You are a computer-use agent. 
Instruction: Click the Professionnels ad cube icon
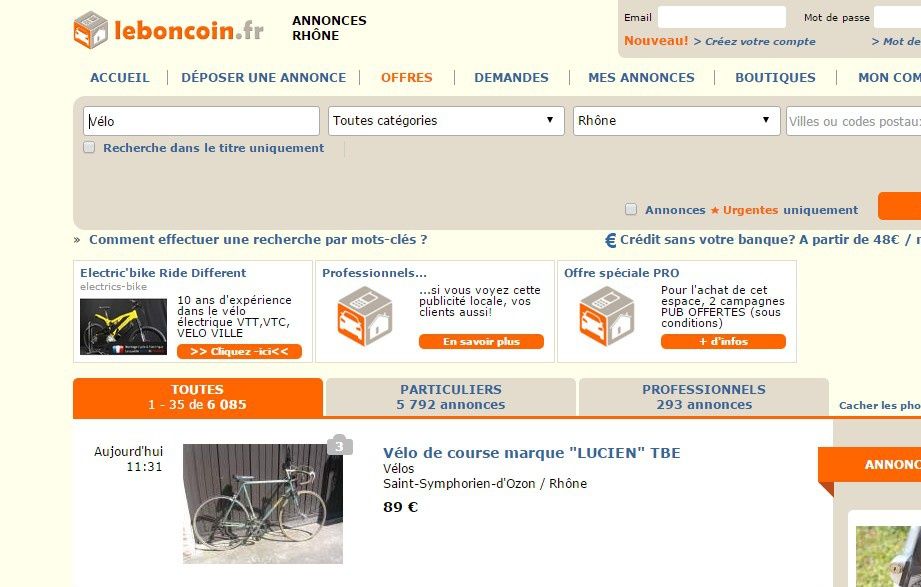pyautogui.click(x=365, y=316)
